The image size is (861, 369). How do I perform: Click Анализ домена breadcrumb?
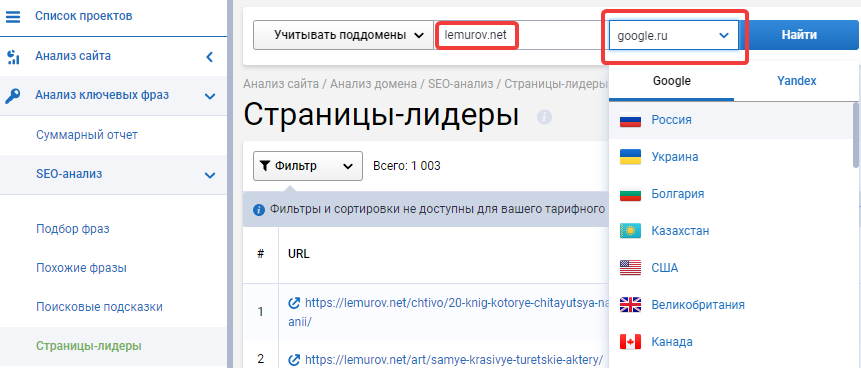click(373, 84)
